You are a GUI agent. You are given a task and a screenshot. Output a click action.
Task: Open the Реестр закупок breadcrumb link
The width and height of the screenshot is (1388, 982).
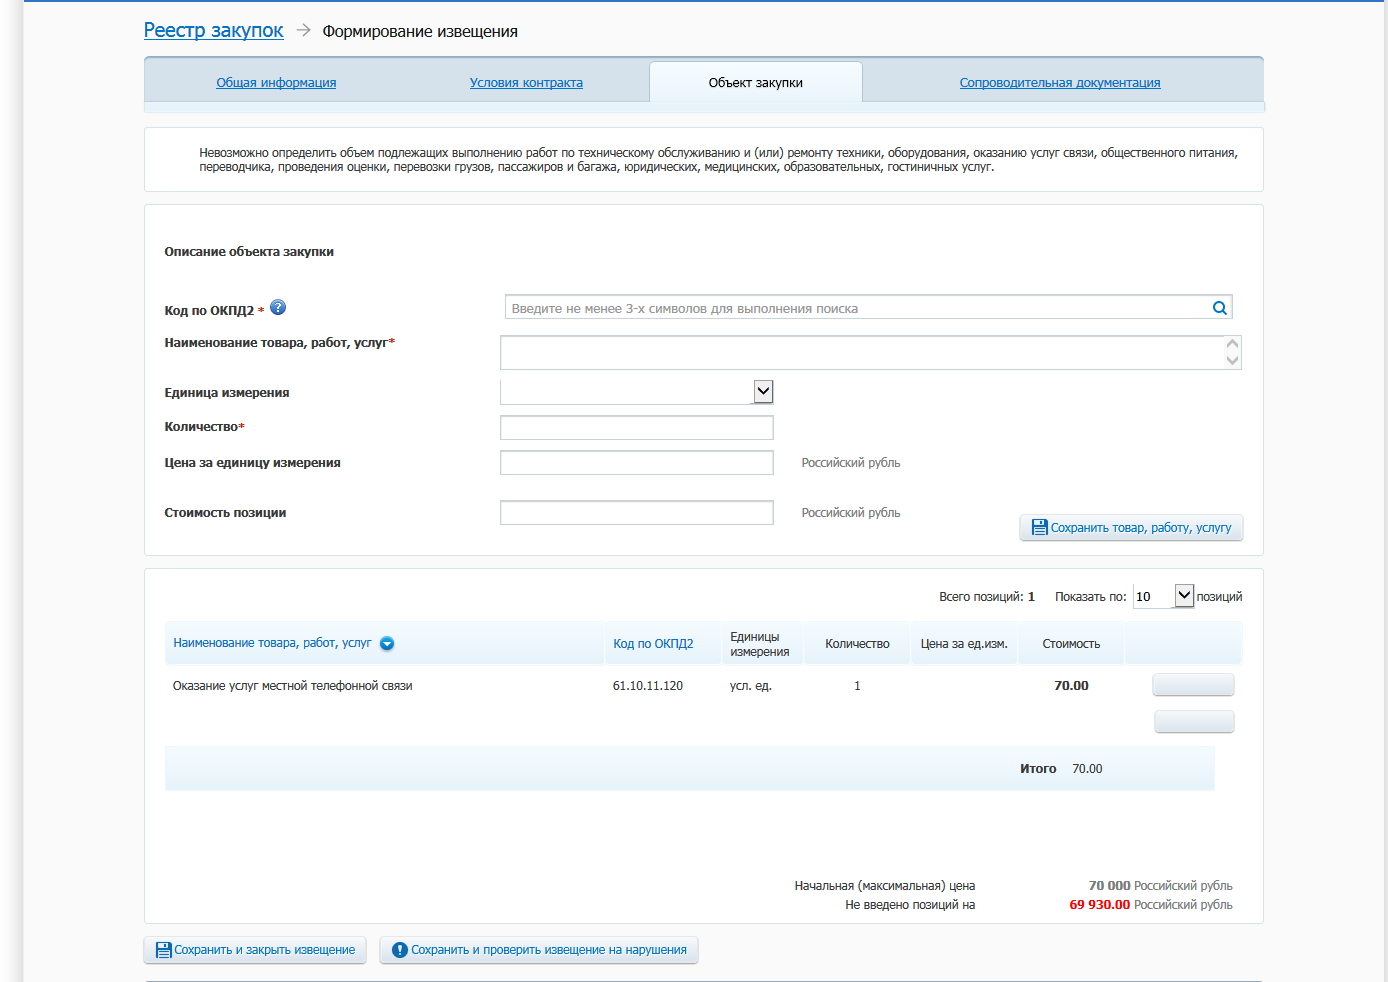tap(213, 31)
